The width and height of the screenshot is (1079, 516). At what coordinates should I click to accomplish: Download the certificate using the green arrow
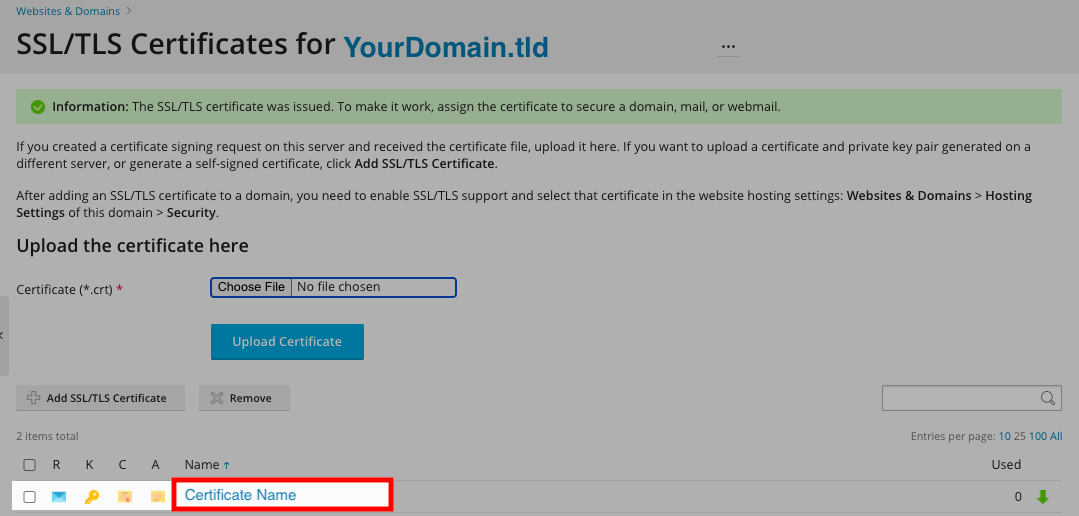coord(1043,496)
